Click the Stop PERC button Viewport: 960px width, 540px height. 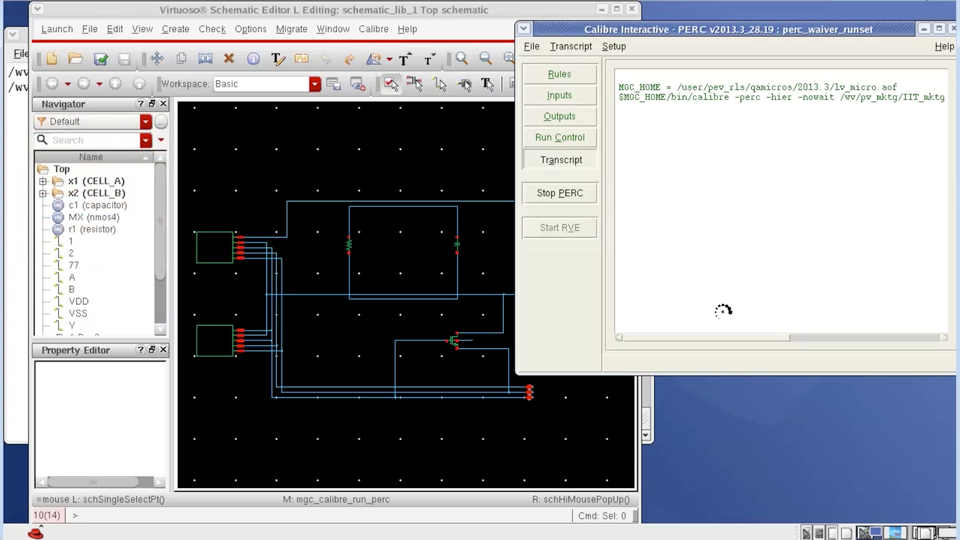tap(560, 193)
